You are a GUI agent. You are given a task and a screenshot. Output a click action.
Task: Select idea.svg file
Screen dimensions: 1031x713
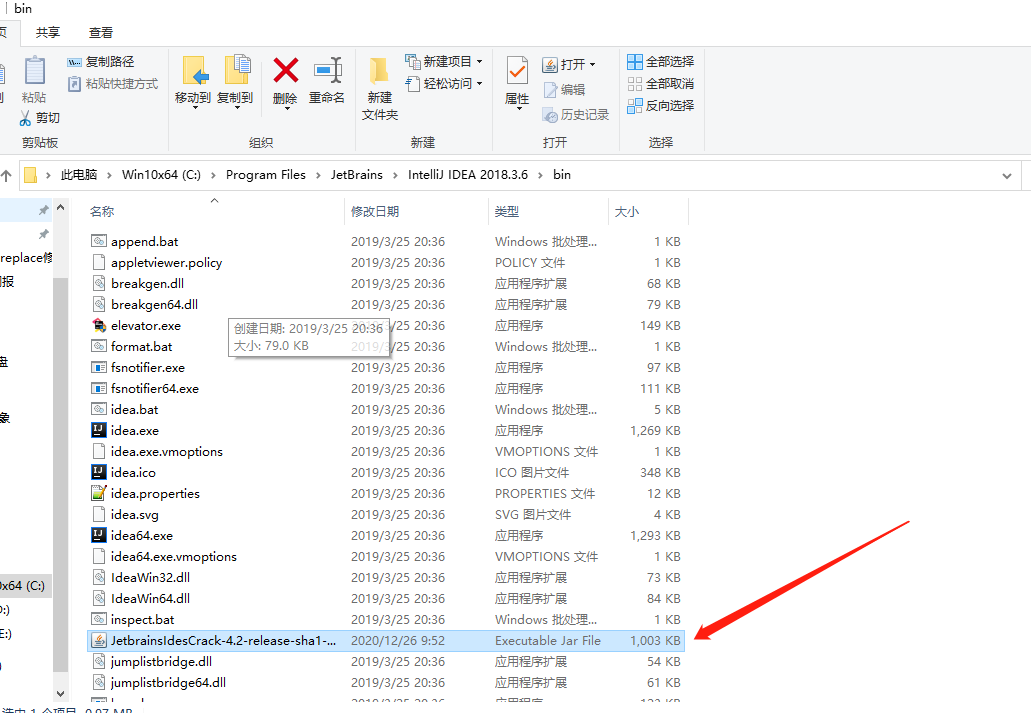pos(385,514)
